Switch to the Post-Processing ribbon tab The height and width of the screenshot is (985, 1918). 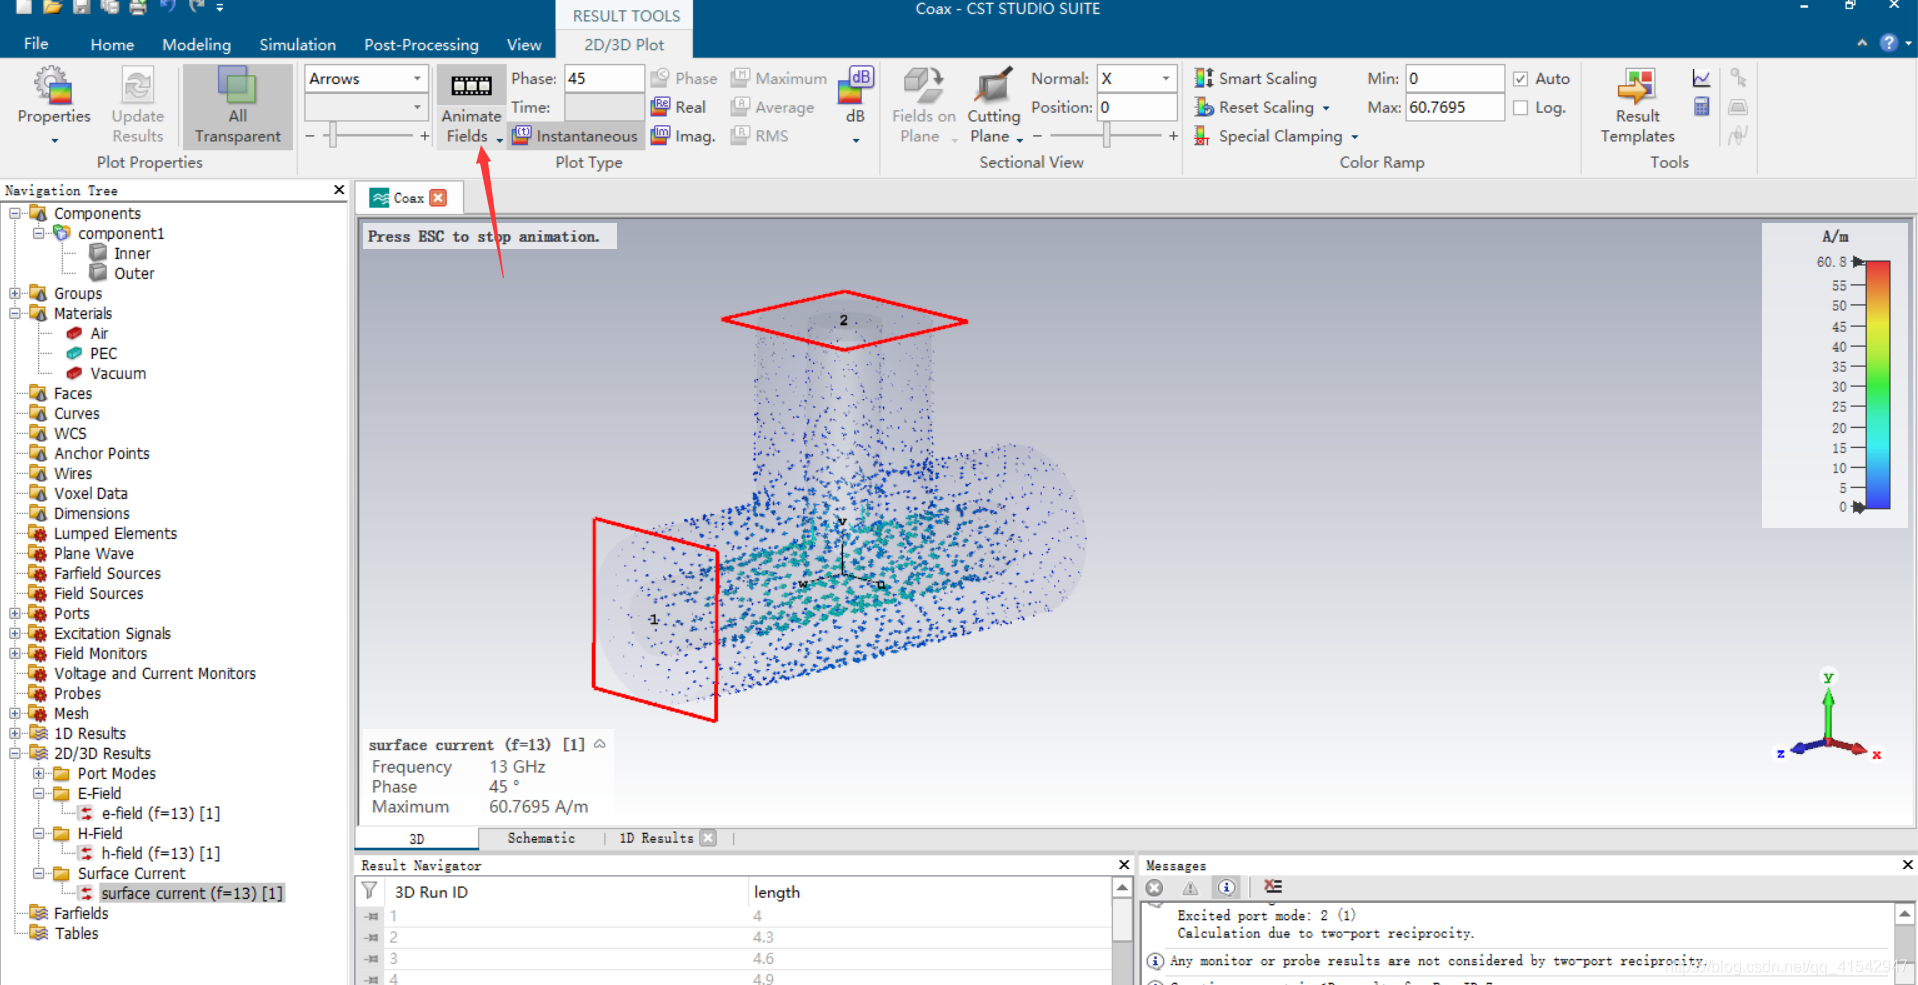click(x=421, y=44)
